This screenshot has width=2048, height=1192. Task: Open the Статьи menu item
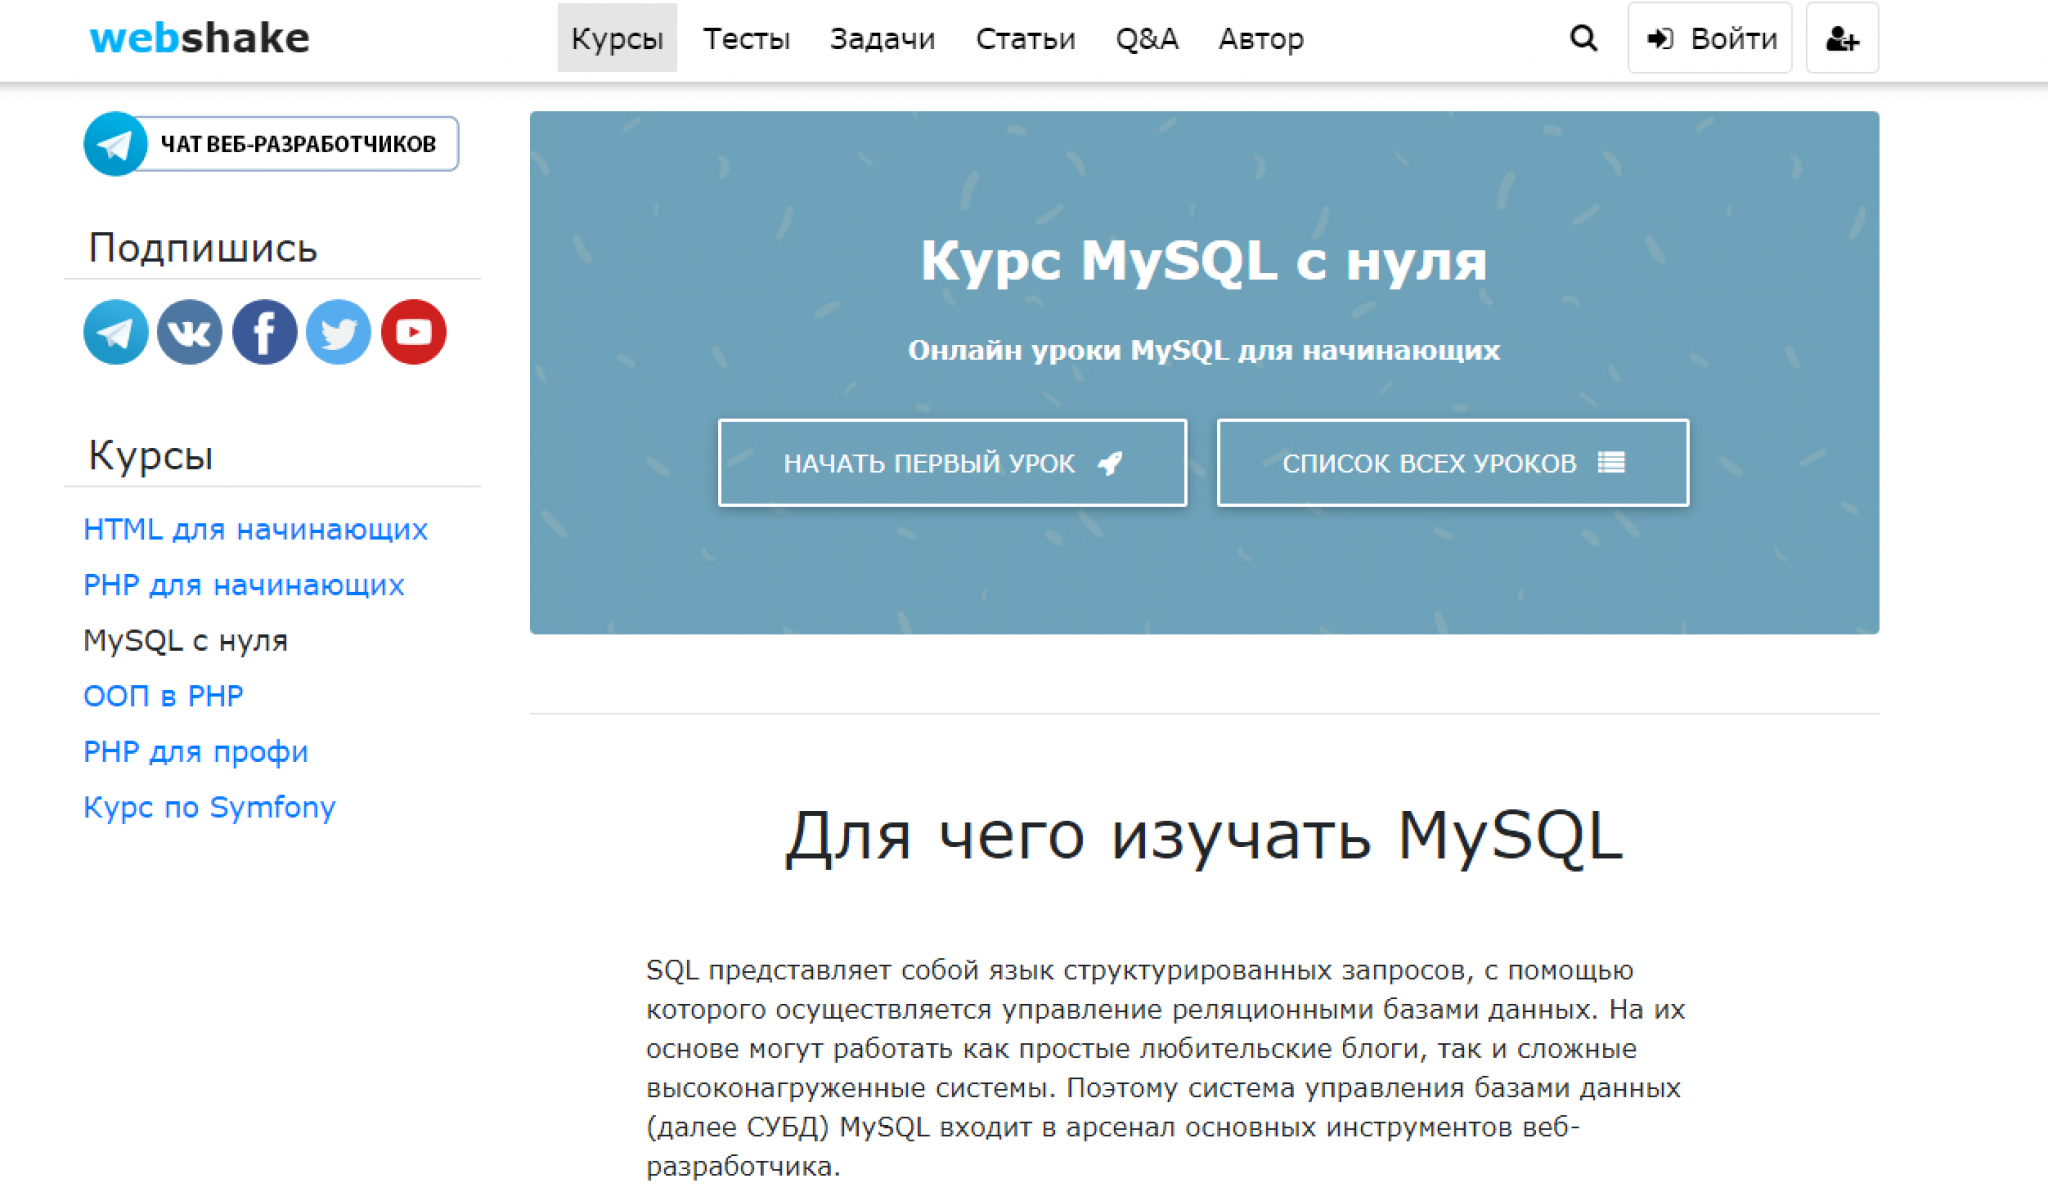coord(1025,39)
